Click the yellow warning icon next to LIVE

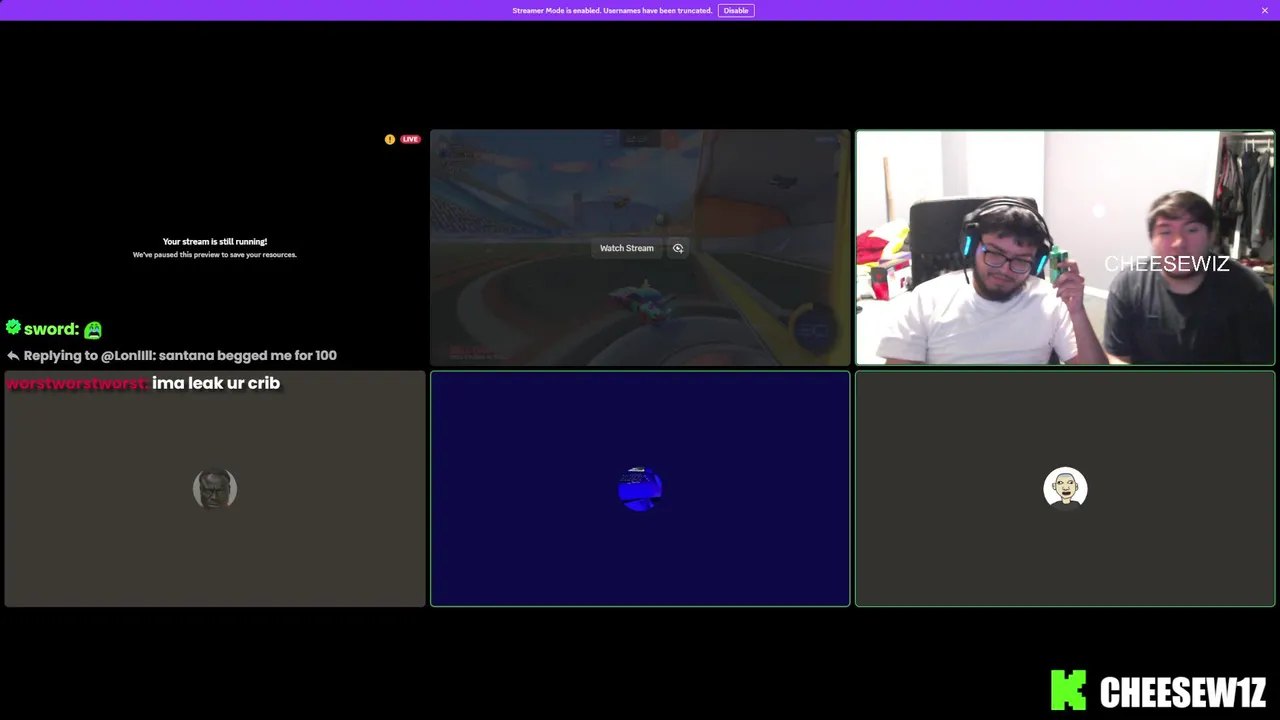click(390, 139)
